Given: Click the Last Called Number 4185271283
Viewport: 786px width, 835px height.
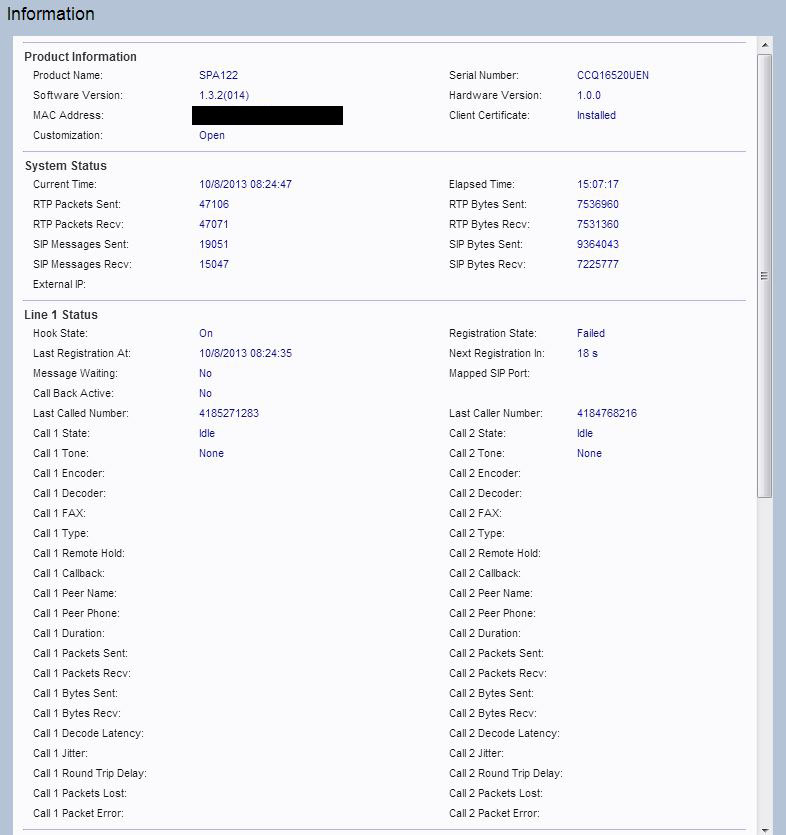Looking at the screenshot, I should (x=229, y=413).
